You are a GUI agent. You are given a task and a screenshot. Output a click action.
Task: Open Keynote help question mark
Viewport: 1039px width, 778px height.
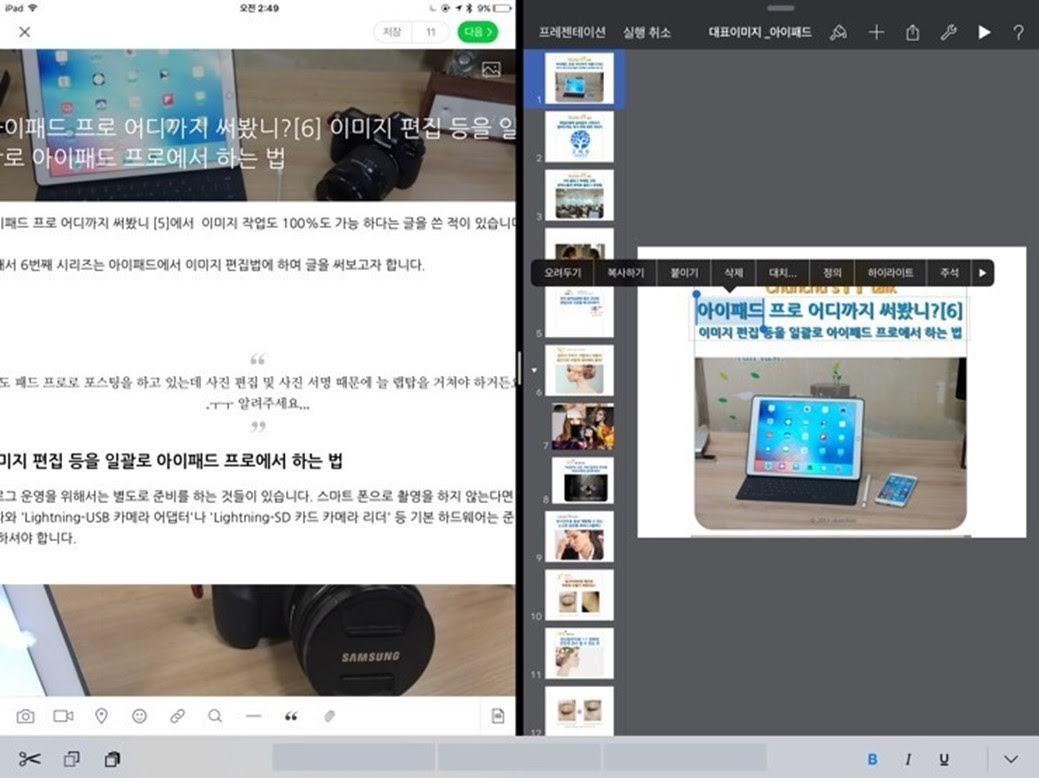coord(1018,32)
